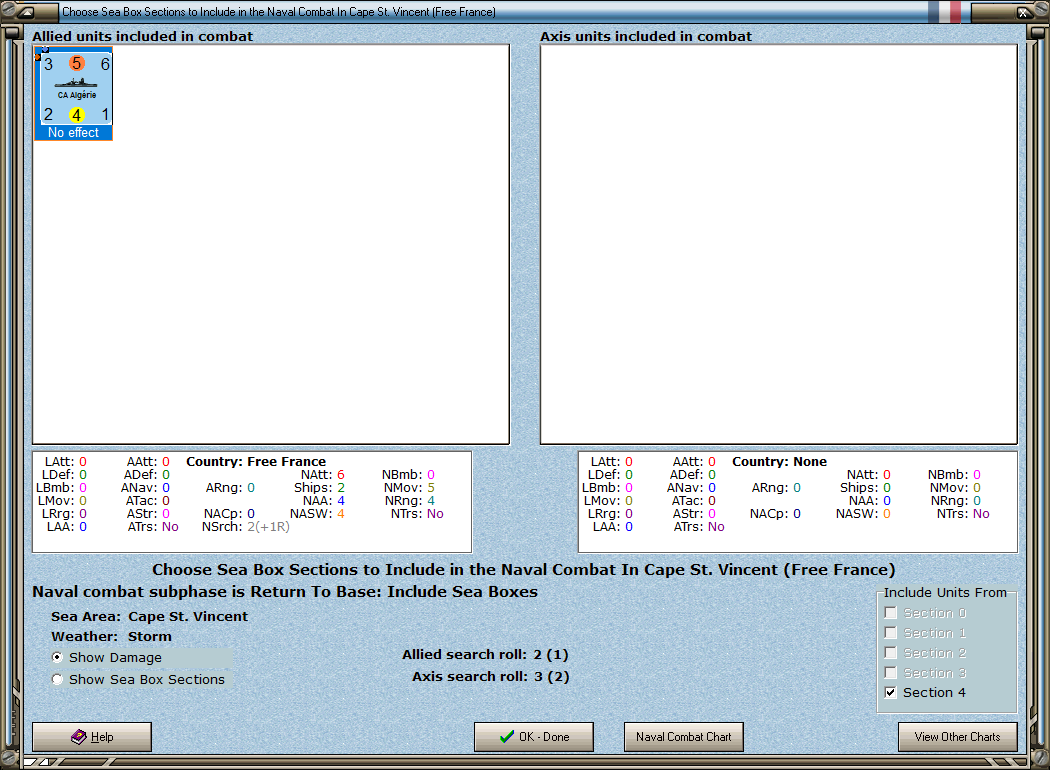Select the CA Algérie unit counter

[x=74, y=93]
